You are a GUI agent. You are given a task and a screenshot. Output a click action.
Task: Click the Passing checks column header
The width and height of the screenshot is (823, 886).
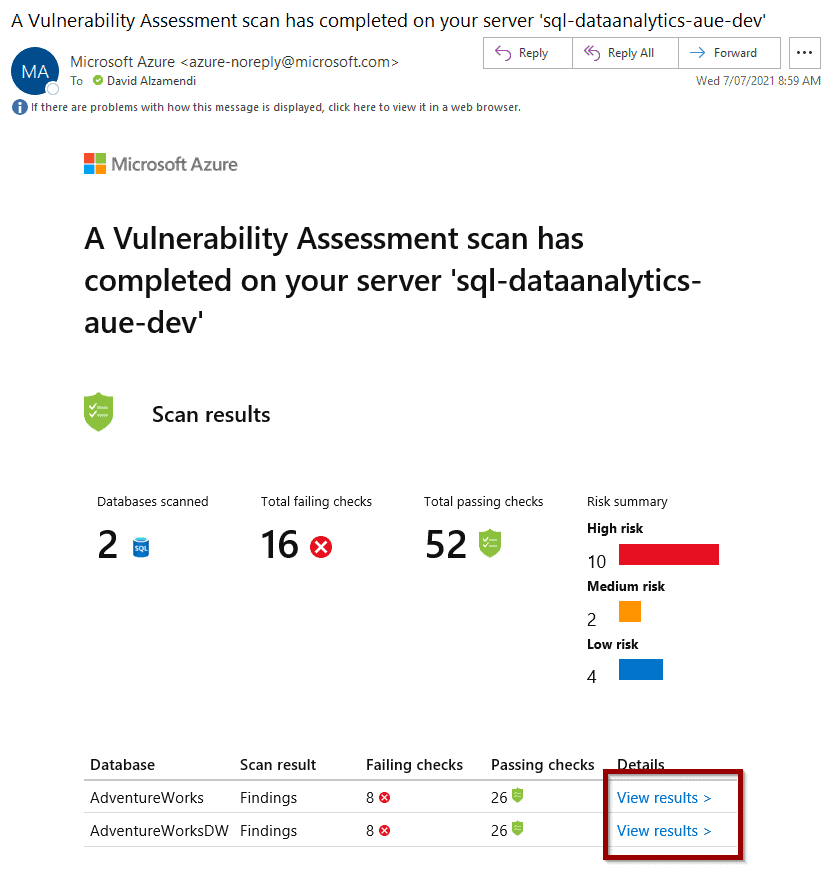[x=542, y=765]
